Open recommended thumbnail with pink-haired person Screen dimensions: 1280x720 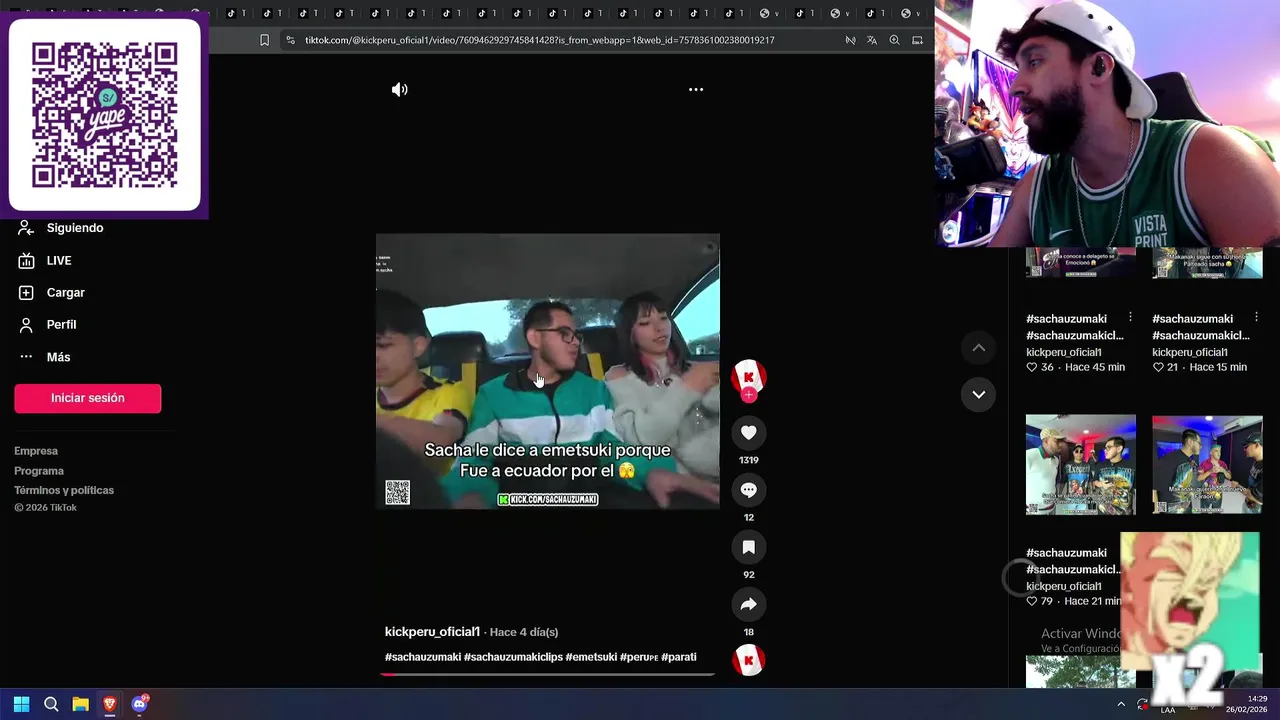[1207, 465]
